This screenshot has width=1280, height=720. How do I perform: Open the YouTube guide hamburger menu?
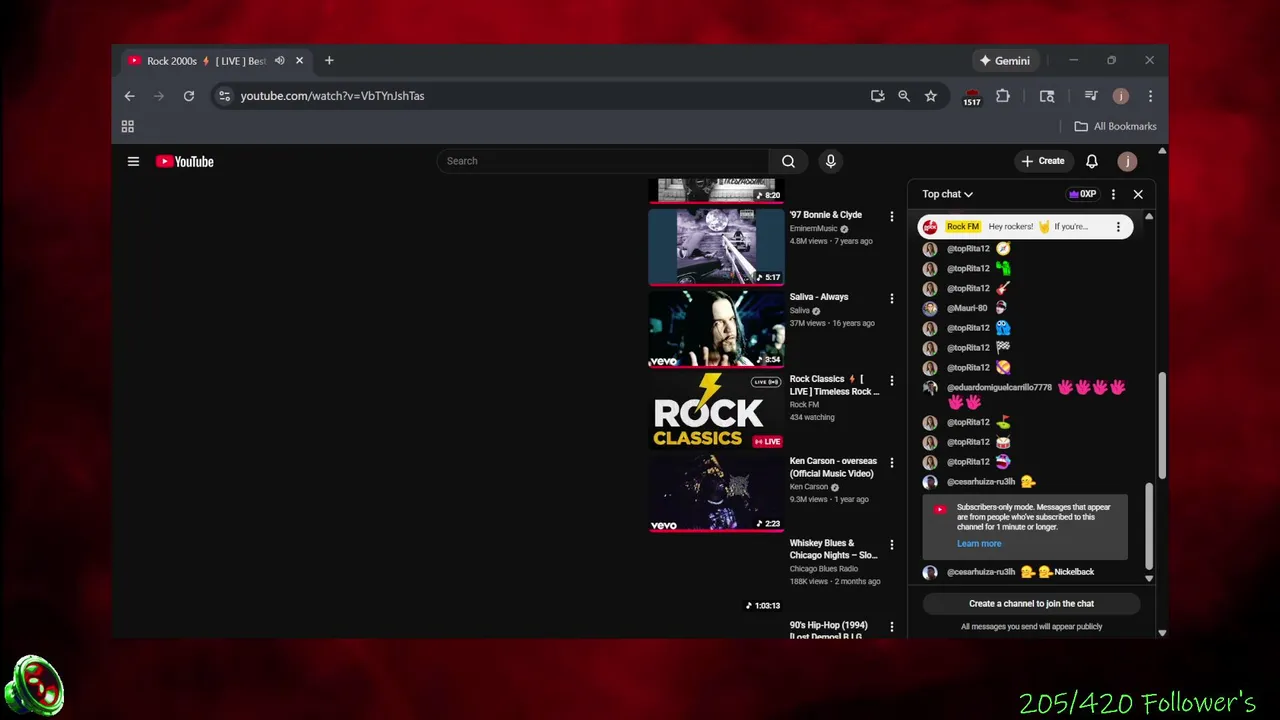point(133,161)
